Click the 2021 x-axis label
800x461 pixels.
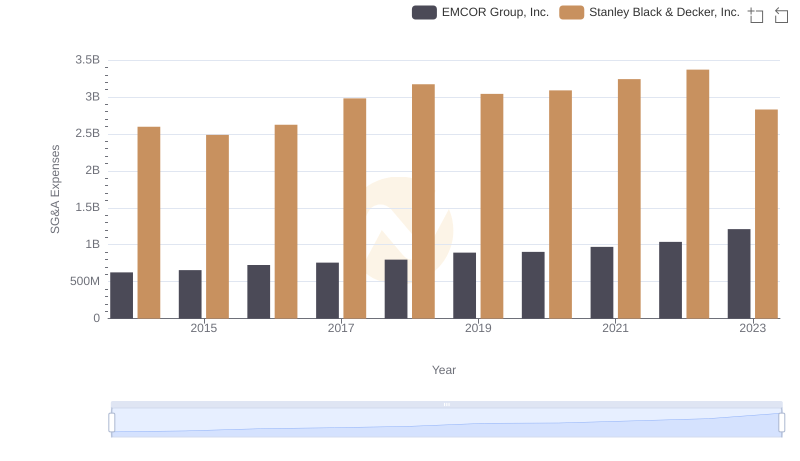[x=615, y=328]
